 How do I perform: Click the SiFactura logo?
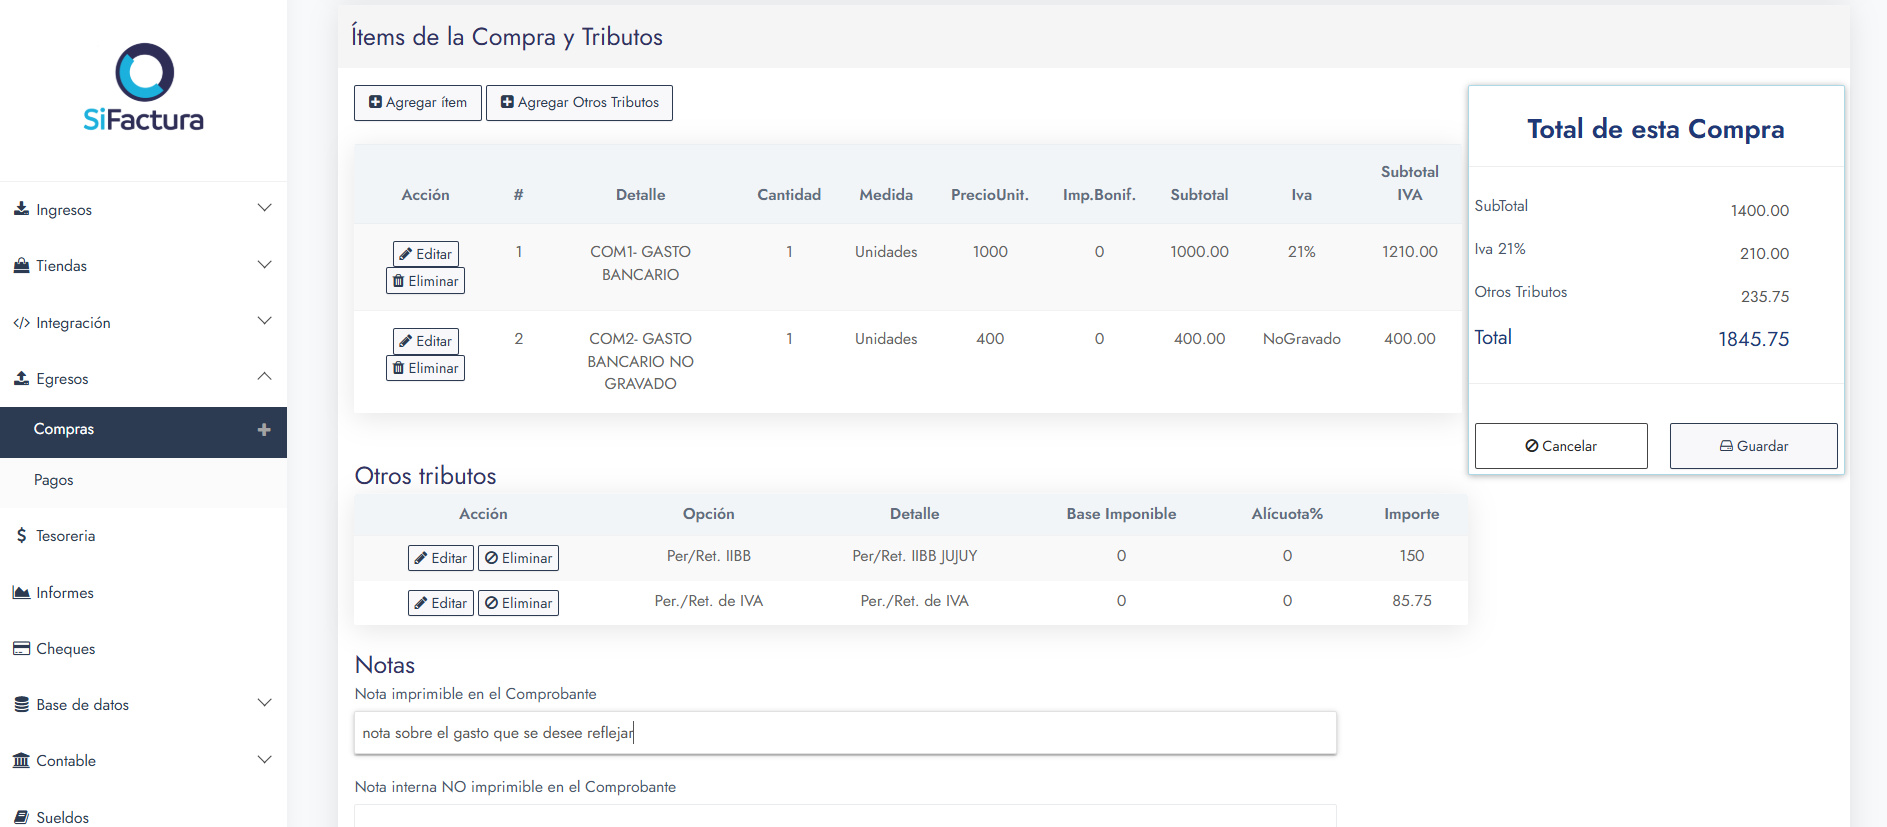click(x=144, y=88)
